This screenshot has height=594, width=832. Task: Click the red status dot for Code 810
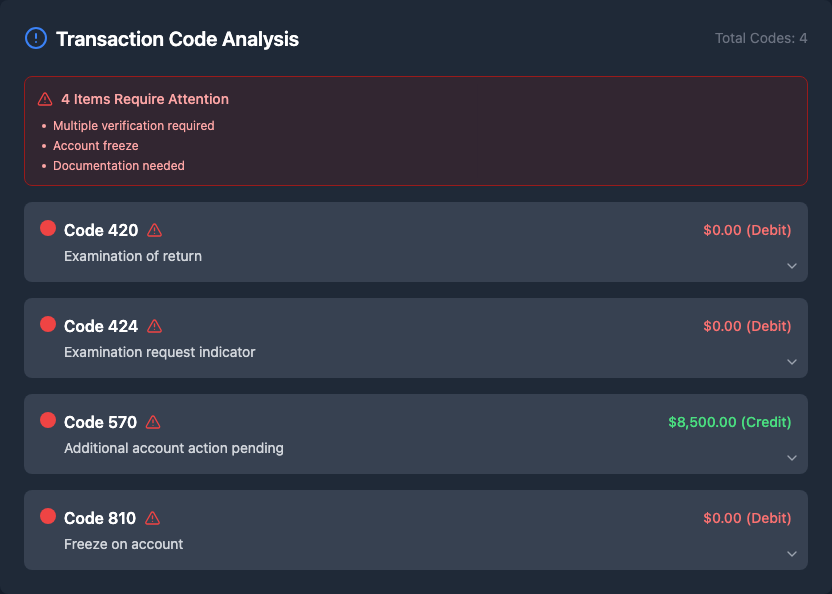pos(48,516)
